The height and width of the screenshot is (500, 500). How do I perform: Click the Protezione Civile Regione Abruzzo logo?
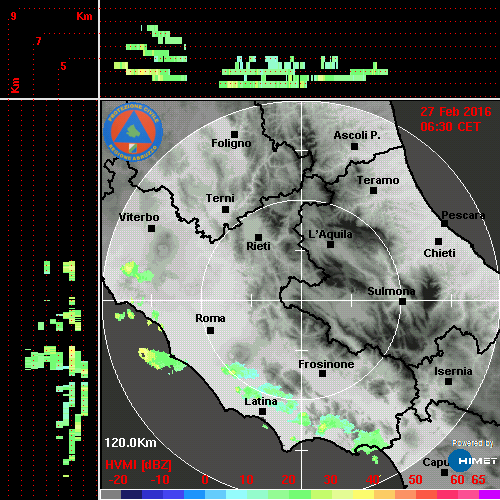[133, 132]
